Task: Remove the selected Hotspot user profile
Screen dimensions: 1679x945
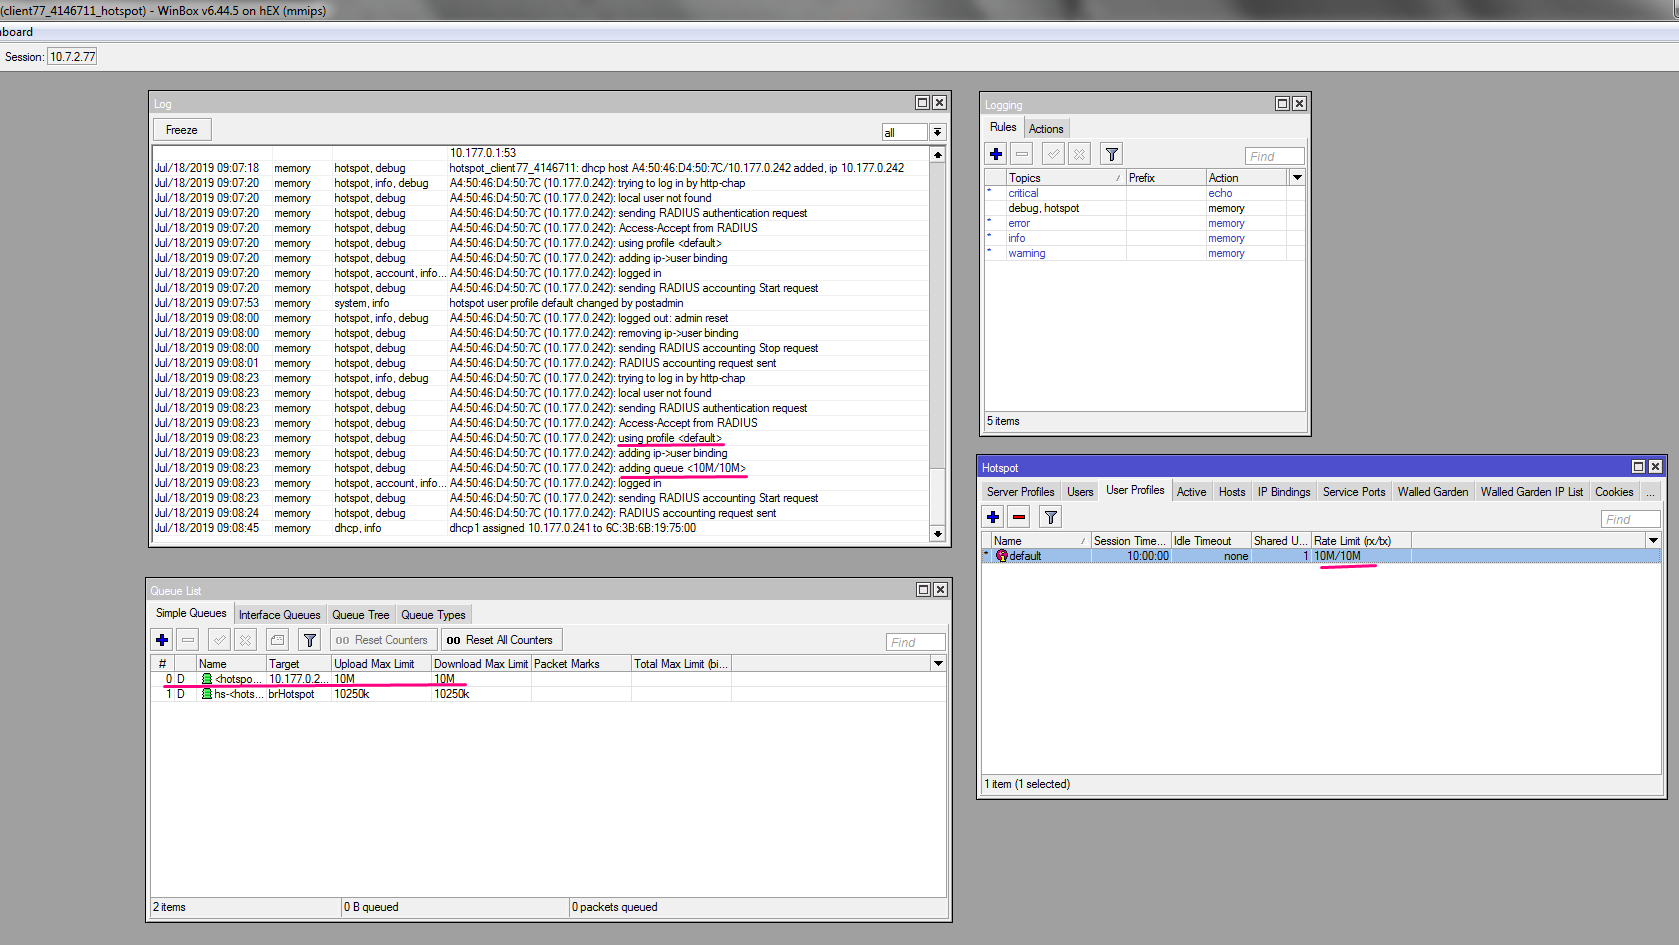Action: click(x=1019, y=517)
